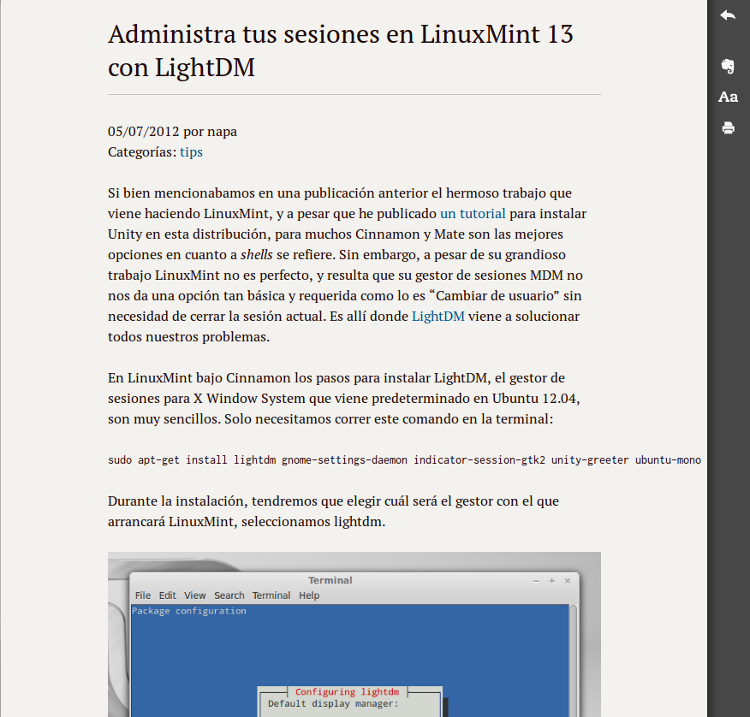
Task: Click the Terminal screenshot image
Action: [354, 634]
